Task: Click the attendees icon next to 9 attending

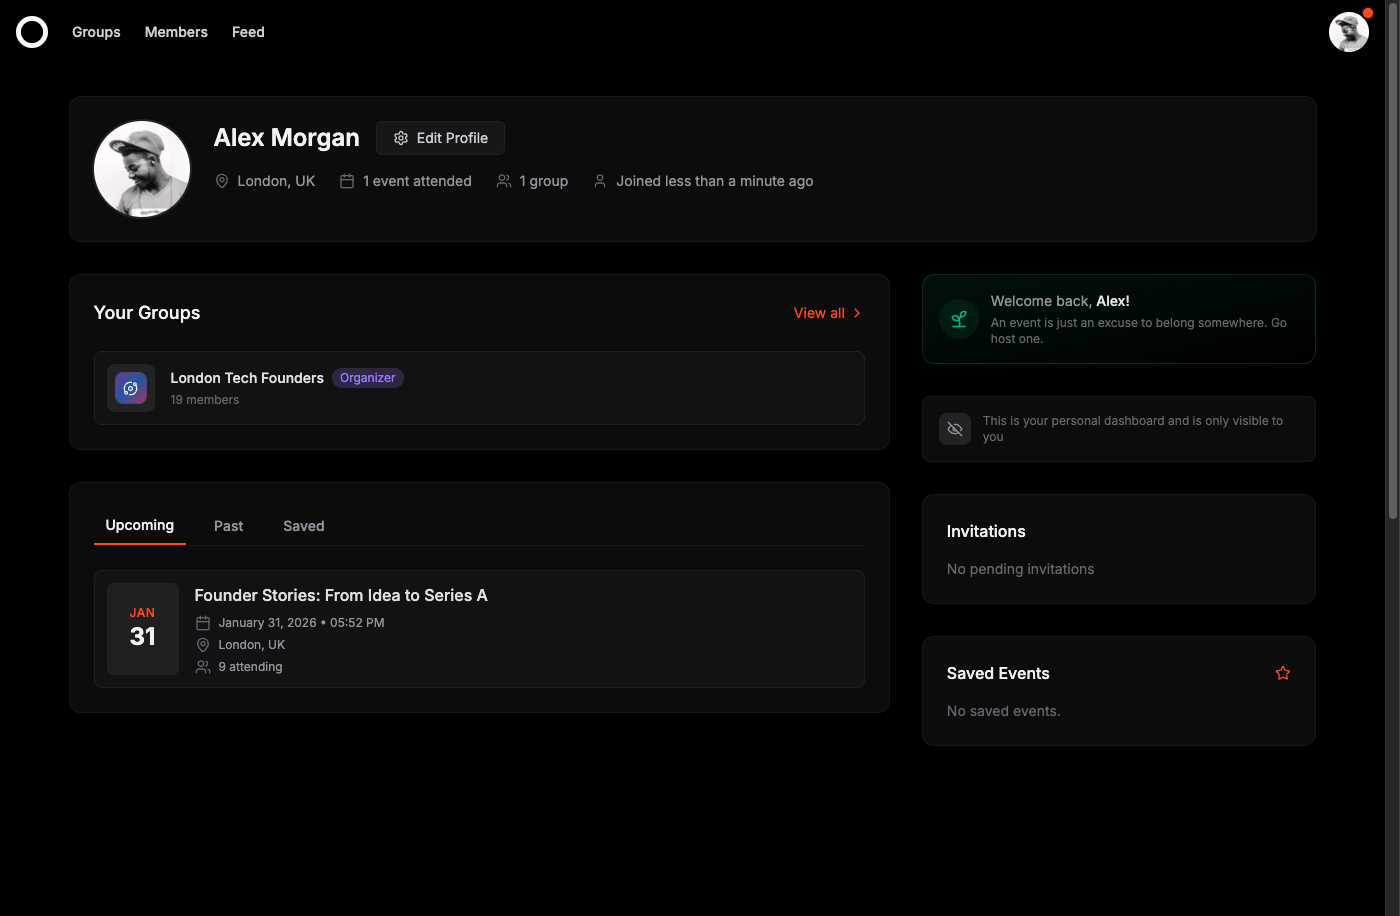Action: point(203,666)
